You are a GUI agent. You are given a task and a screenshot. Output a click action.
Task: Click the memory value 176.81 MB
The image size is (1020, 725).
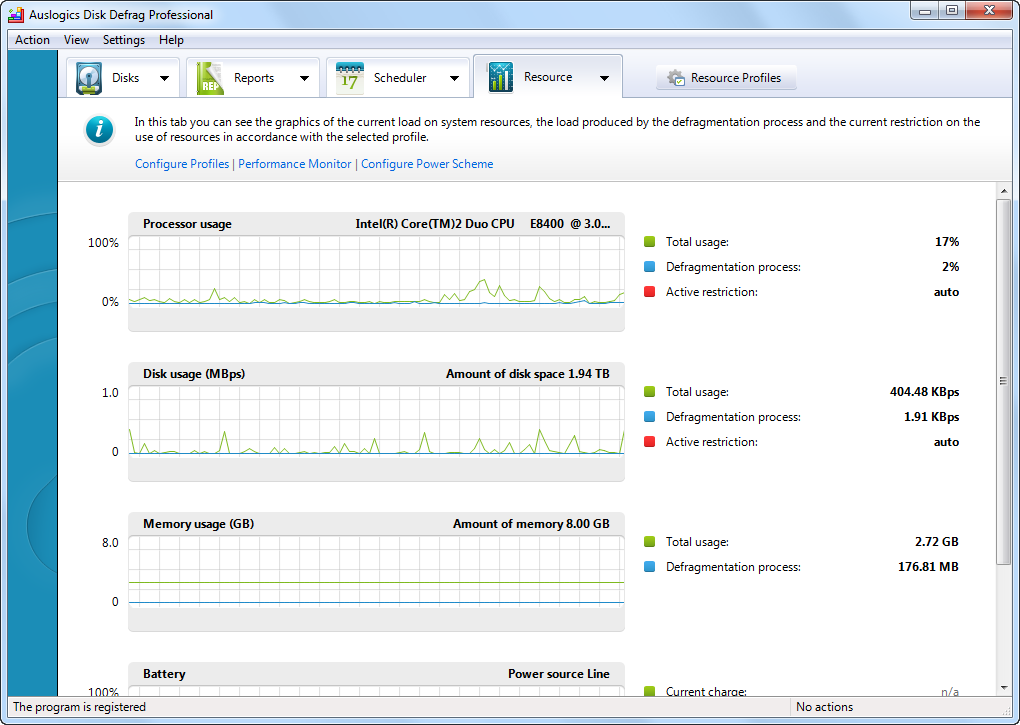tap(928, 567)
